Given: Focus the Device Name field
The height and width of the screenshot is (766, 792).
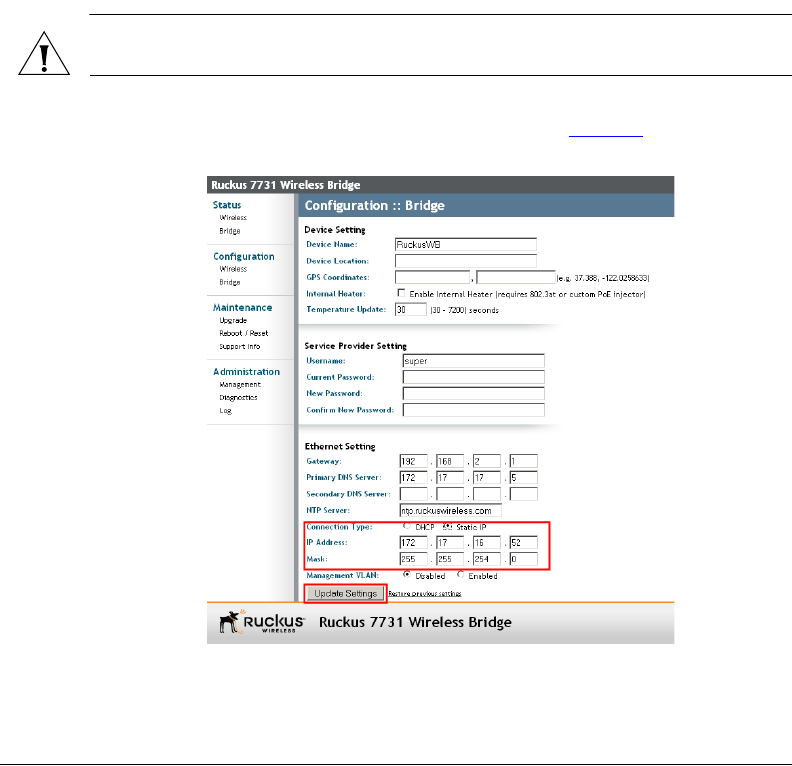Looking at the screenshot, I should (465, 245).
